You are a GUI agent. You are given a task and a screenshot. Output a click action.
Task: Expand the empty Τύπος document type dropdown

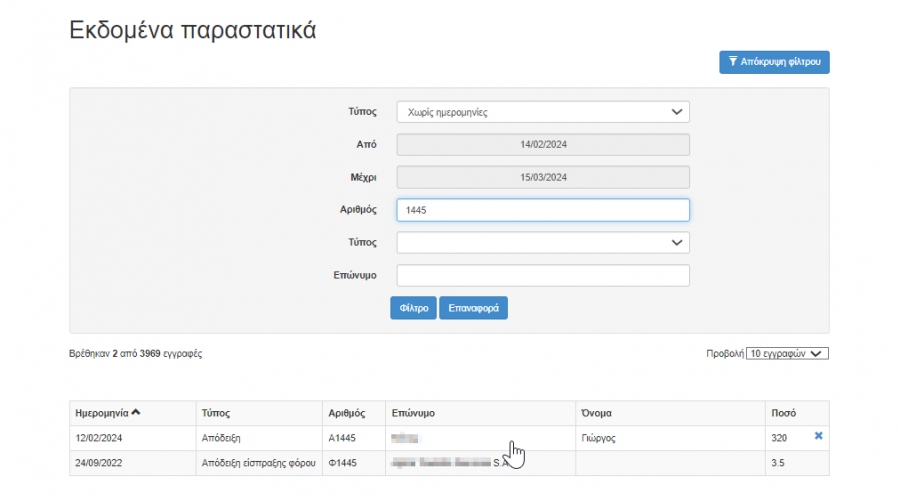[x=542, y=242]
